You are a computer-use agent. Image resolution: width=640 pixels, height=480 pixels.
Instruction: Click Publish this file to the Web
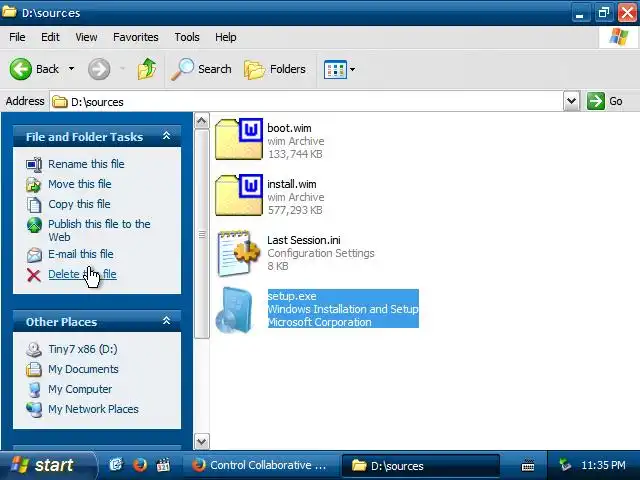99,230
